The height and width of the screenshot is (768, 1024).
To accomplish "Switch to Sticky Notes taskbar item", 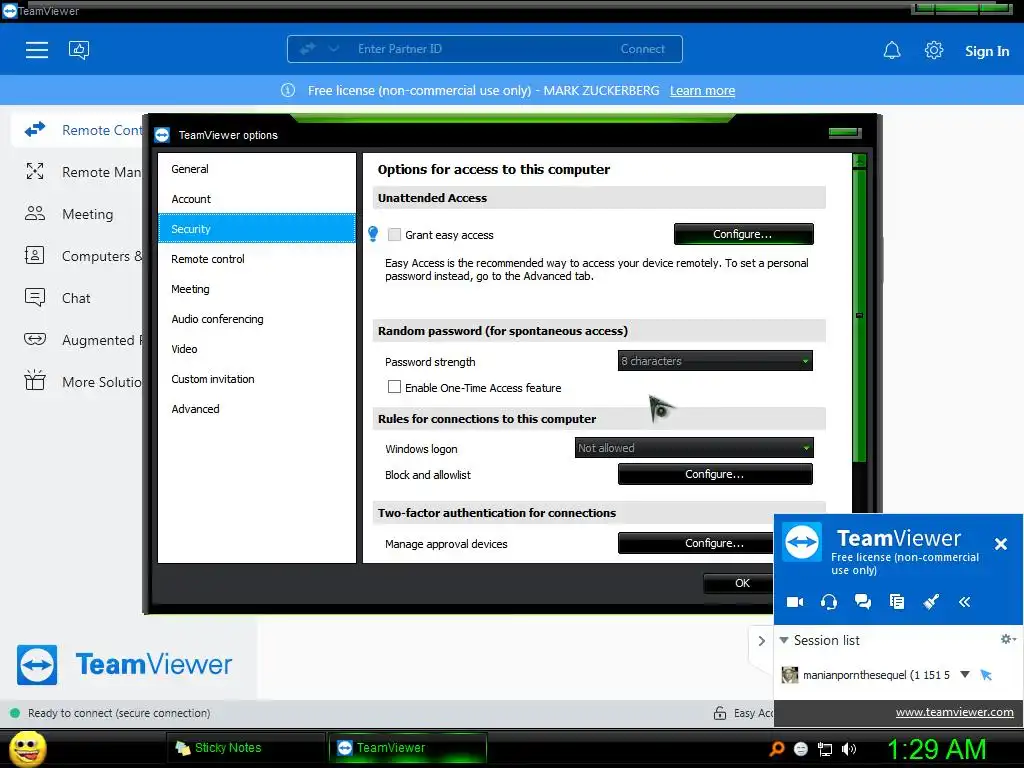I will tap(247, 748).
